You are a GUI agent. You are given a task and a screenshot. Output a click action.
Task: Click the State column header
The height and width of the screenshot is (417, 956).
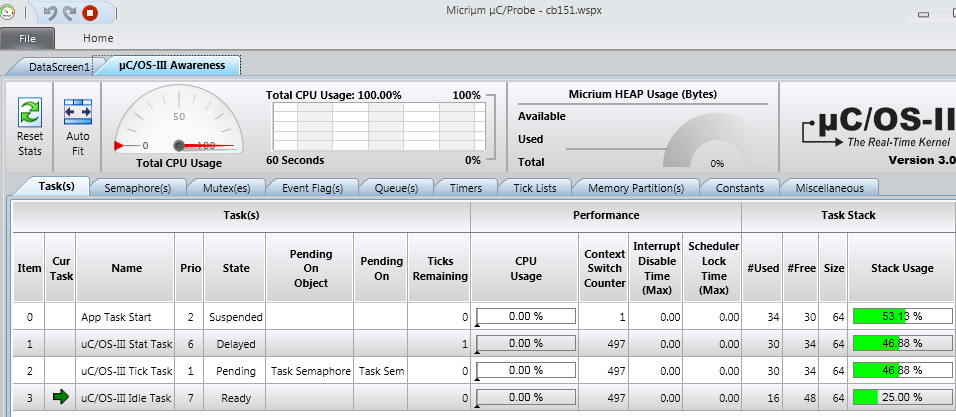pos(235,268)
